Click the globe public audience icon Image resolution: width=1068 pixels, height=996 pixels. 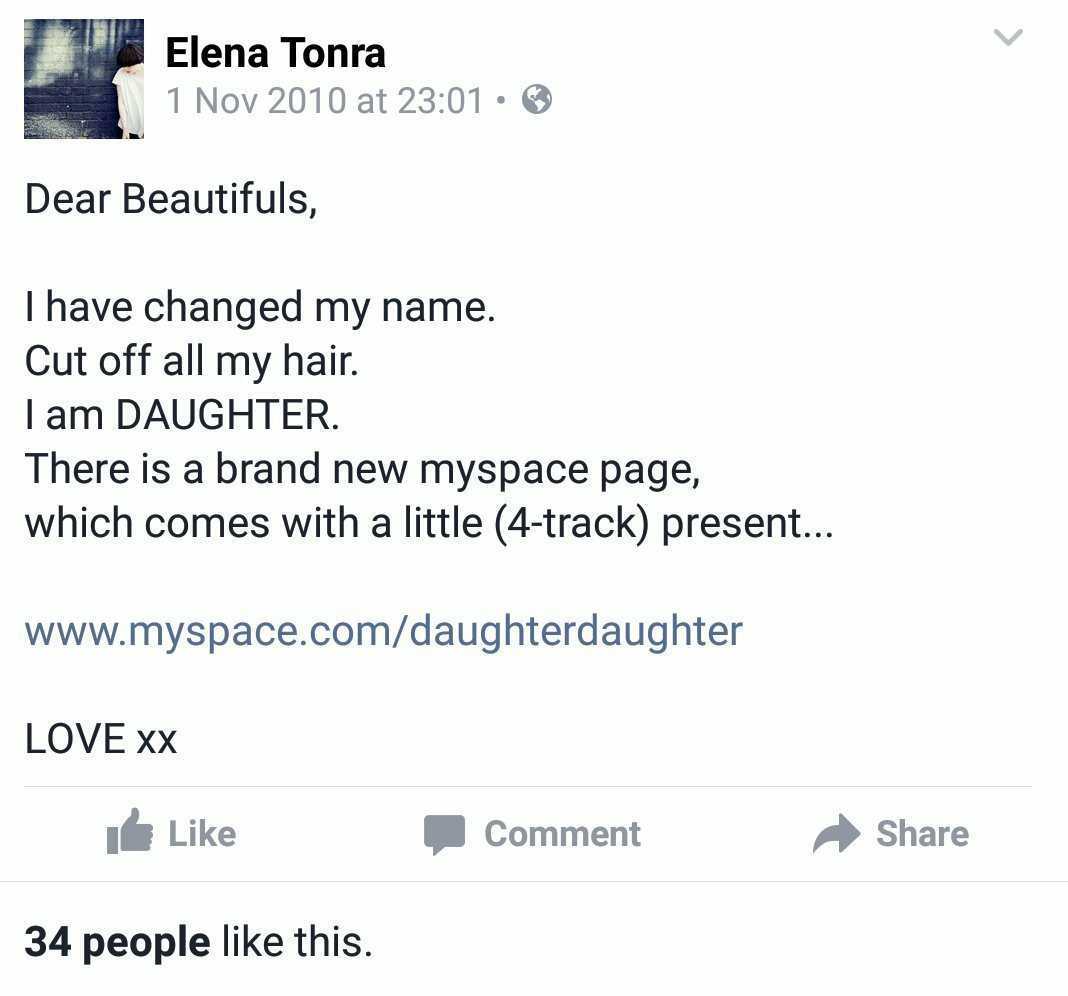point(537,100)
